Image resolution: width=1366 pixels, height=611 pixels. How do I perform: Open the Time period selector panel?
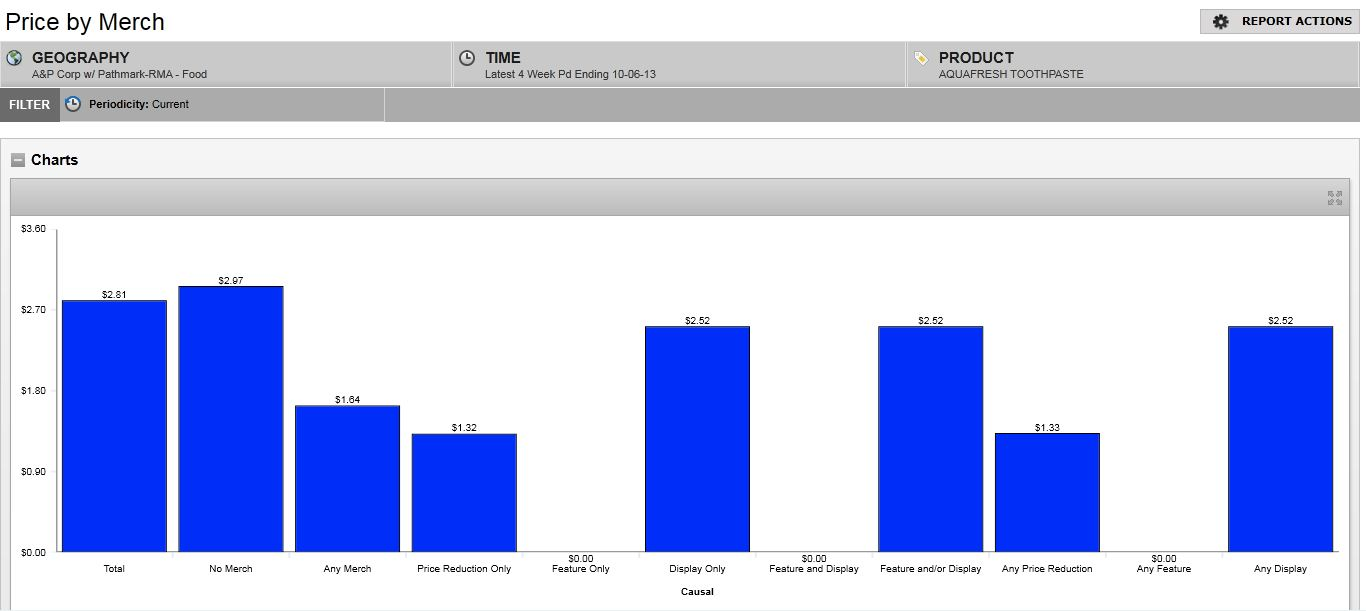(680, 65)
